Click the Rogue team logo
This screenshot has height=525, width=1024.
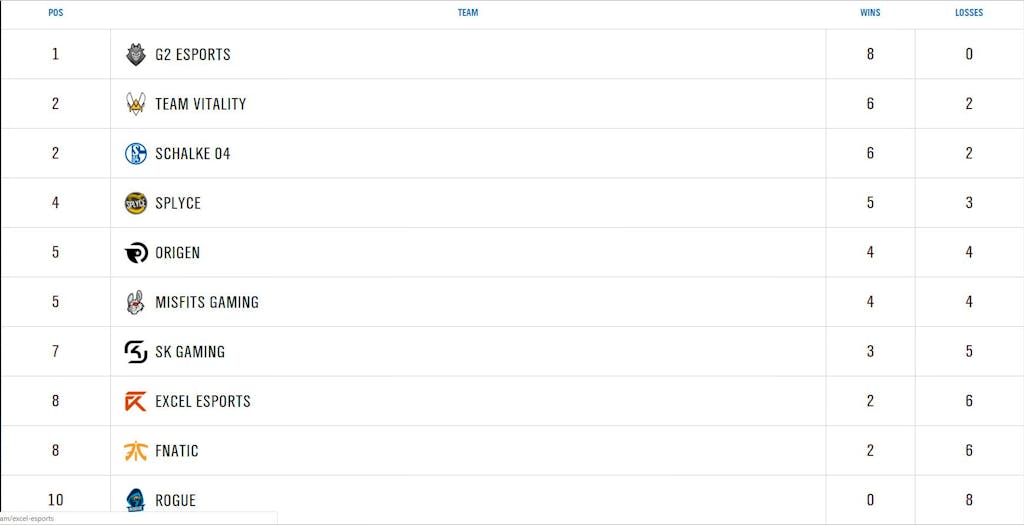(136, 500)
